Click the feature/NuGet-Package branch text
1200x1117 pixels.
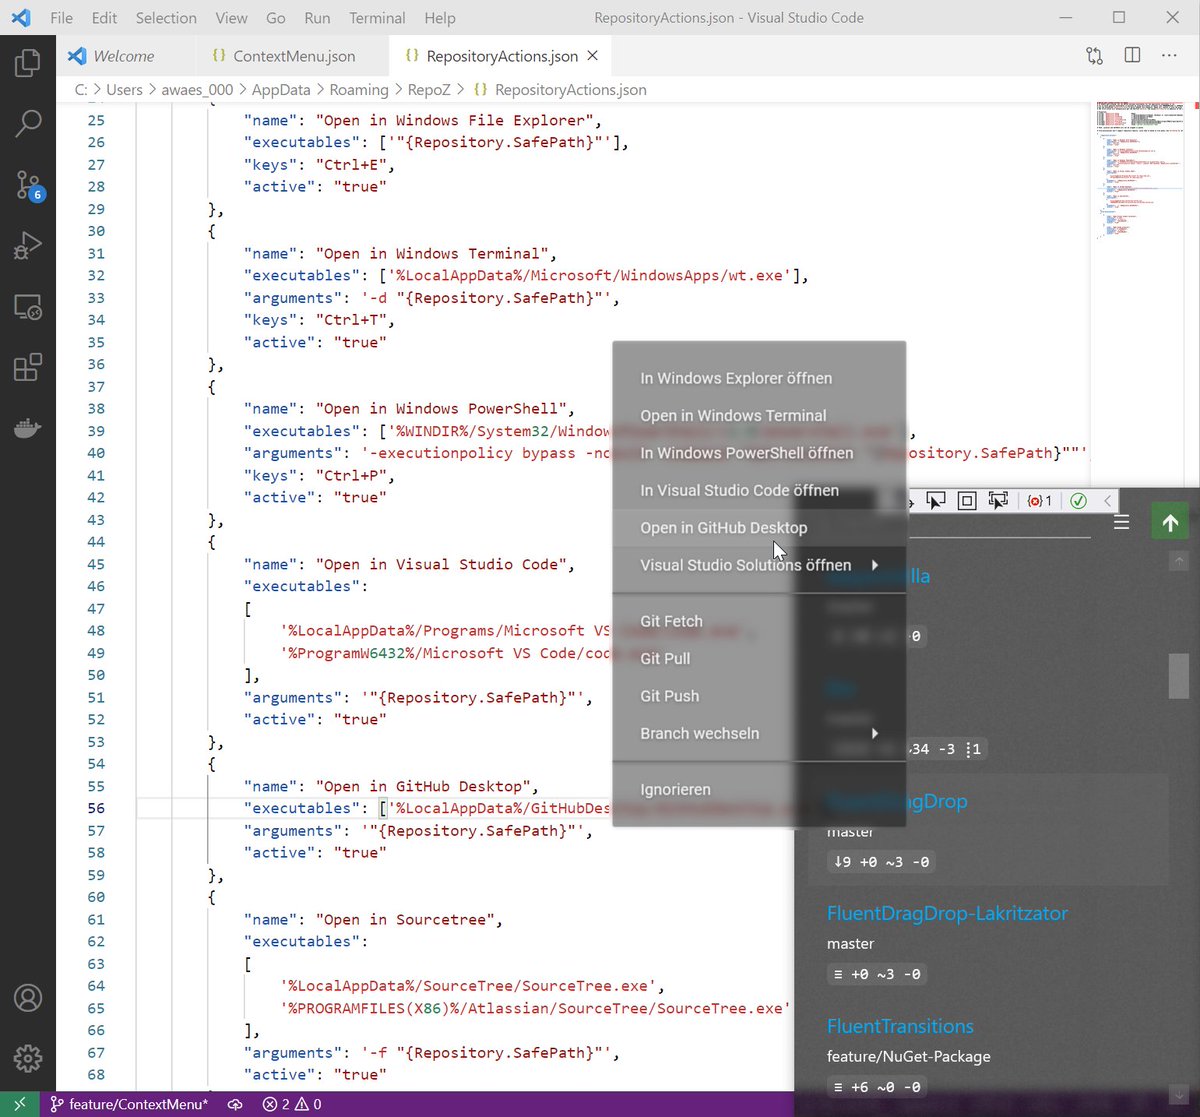pos(909,1056)
